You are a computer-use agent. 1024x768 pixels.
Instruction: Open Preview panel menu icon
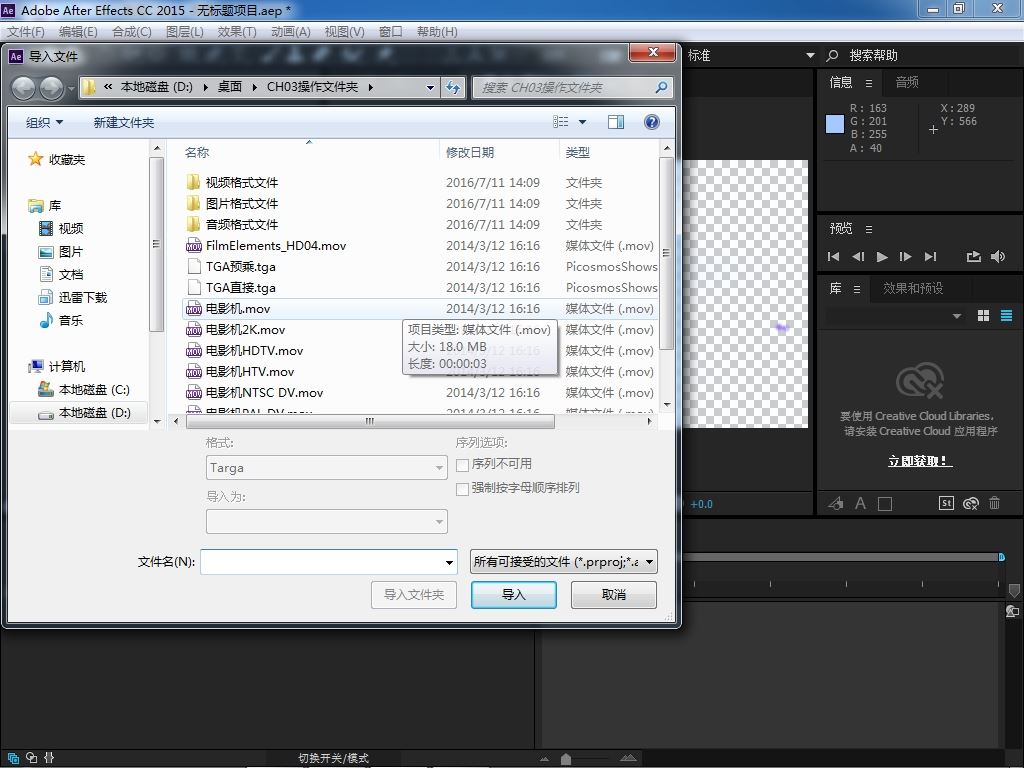(x=869, y=229)
